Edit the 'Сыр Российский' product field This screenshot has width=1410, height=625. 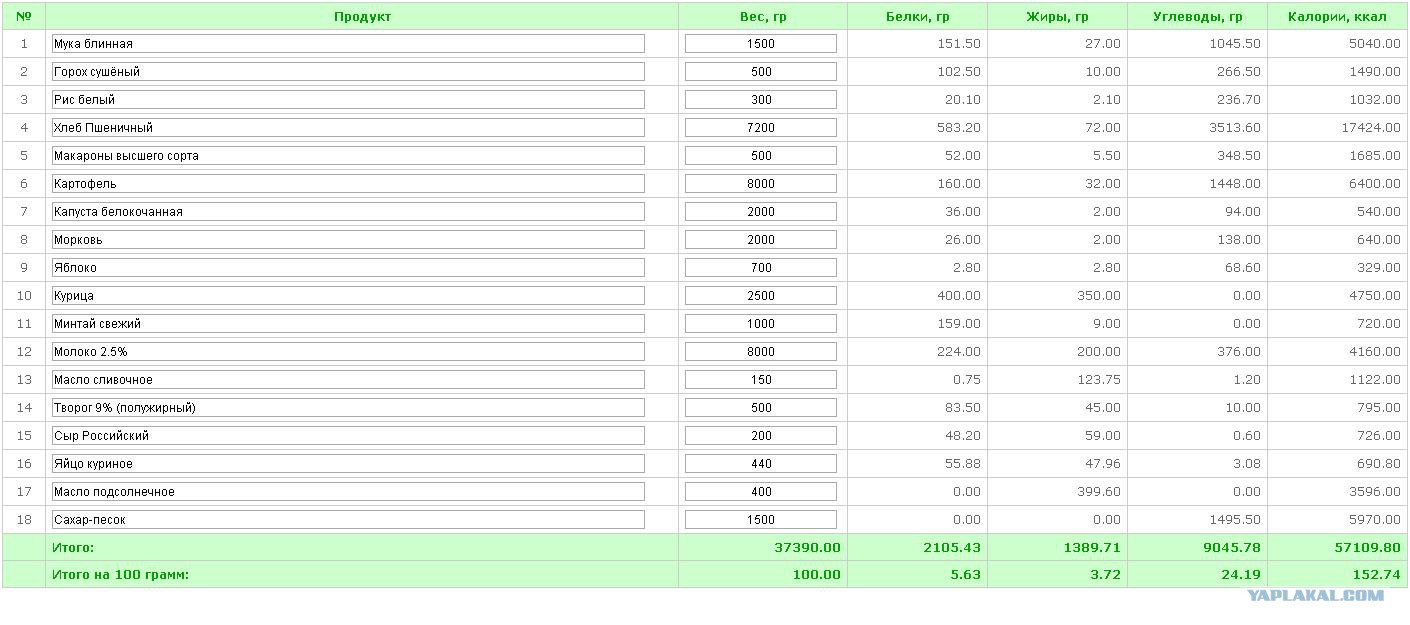[348, 436]
